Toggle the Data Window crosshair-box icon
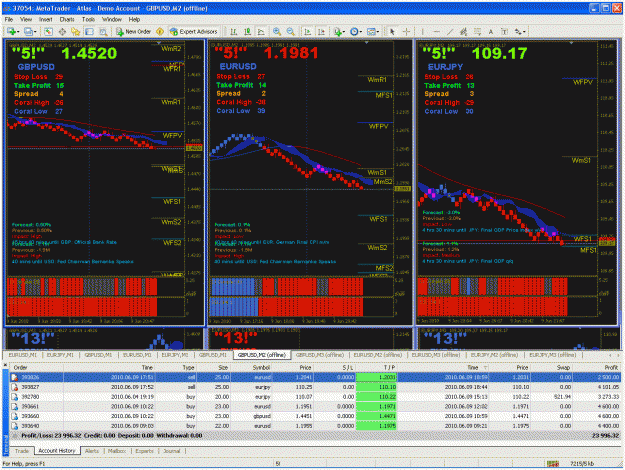This screenshot has width=625, height=470. 62,31
